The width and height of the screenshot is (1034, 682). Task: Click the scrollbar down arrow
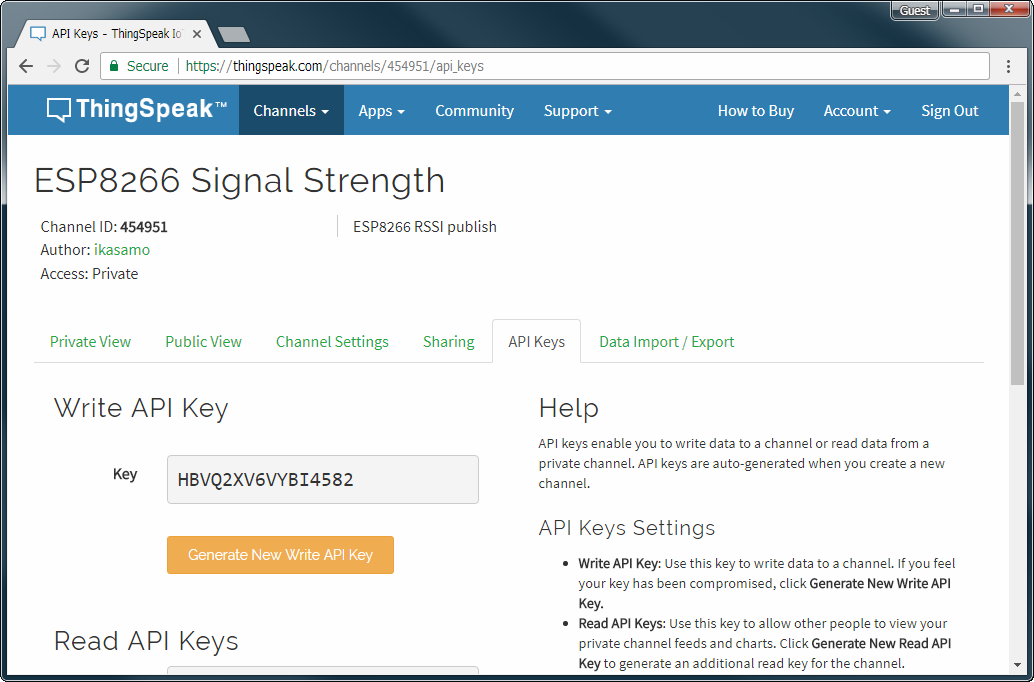pos(1017,665)
